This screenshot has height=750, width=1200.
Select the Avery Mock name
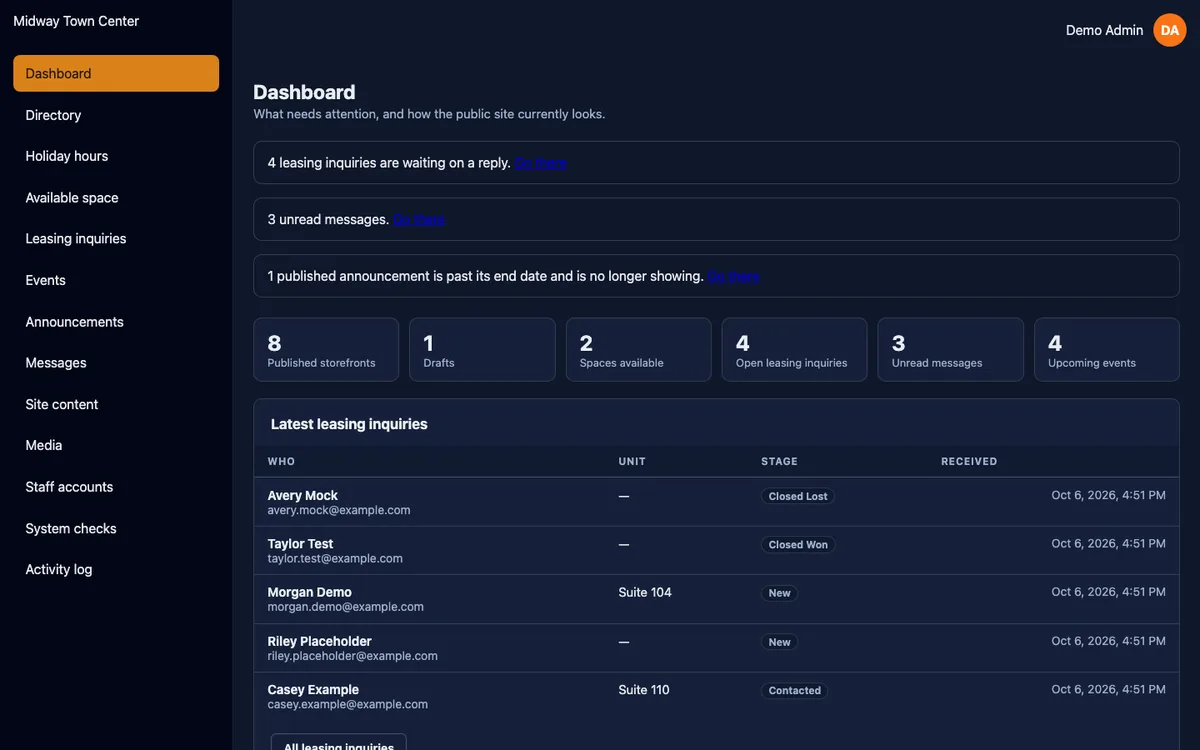click(302, 495)
